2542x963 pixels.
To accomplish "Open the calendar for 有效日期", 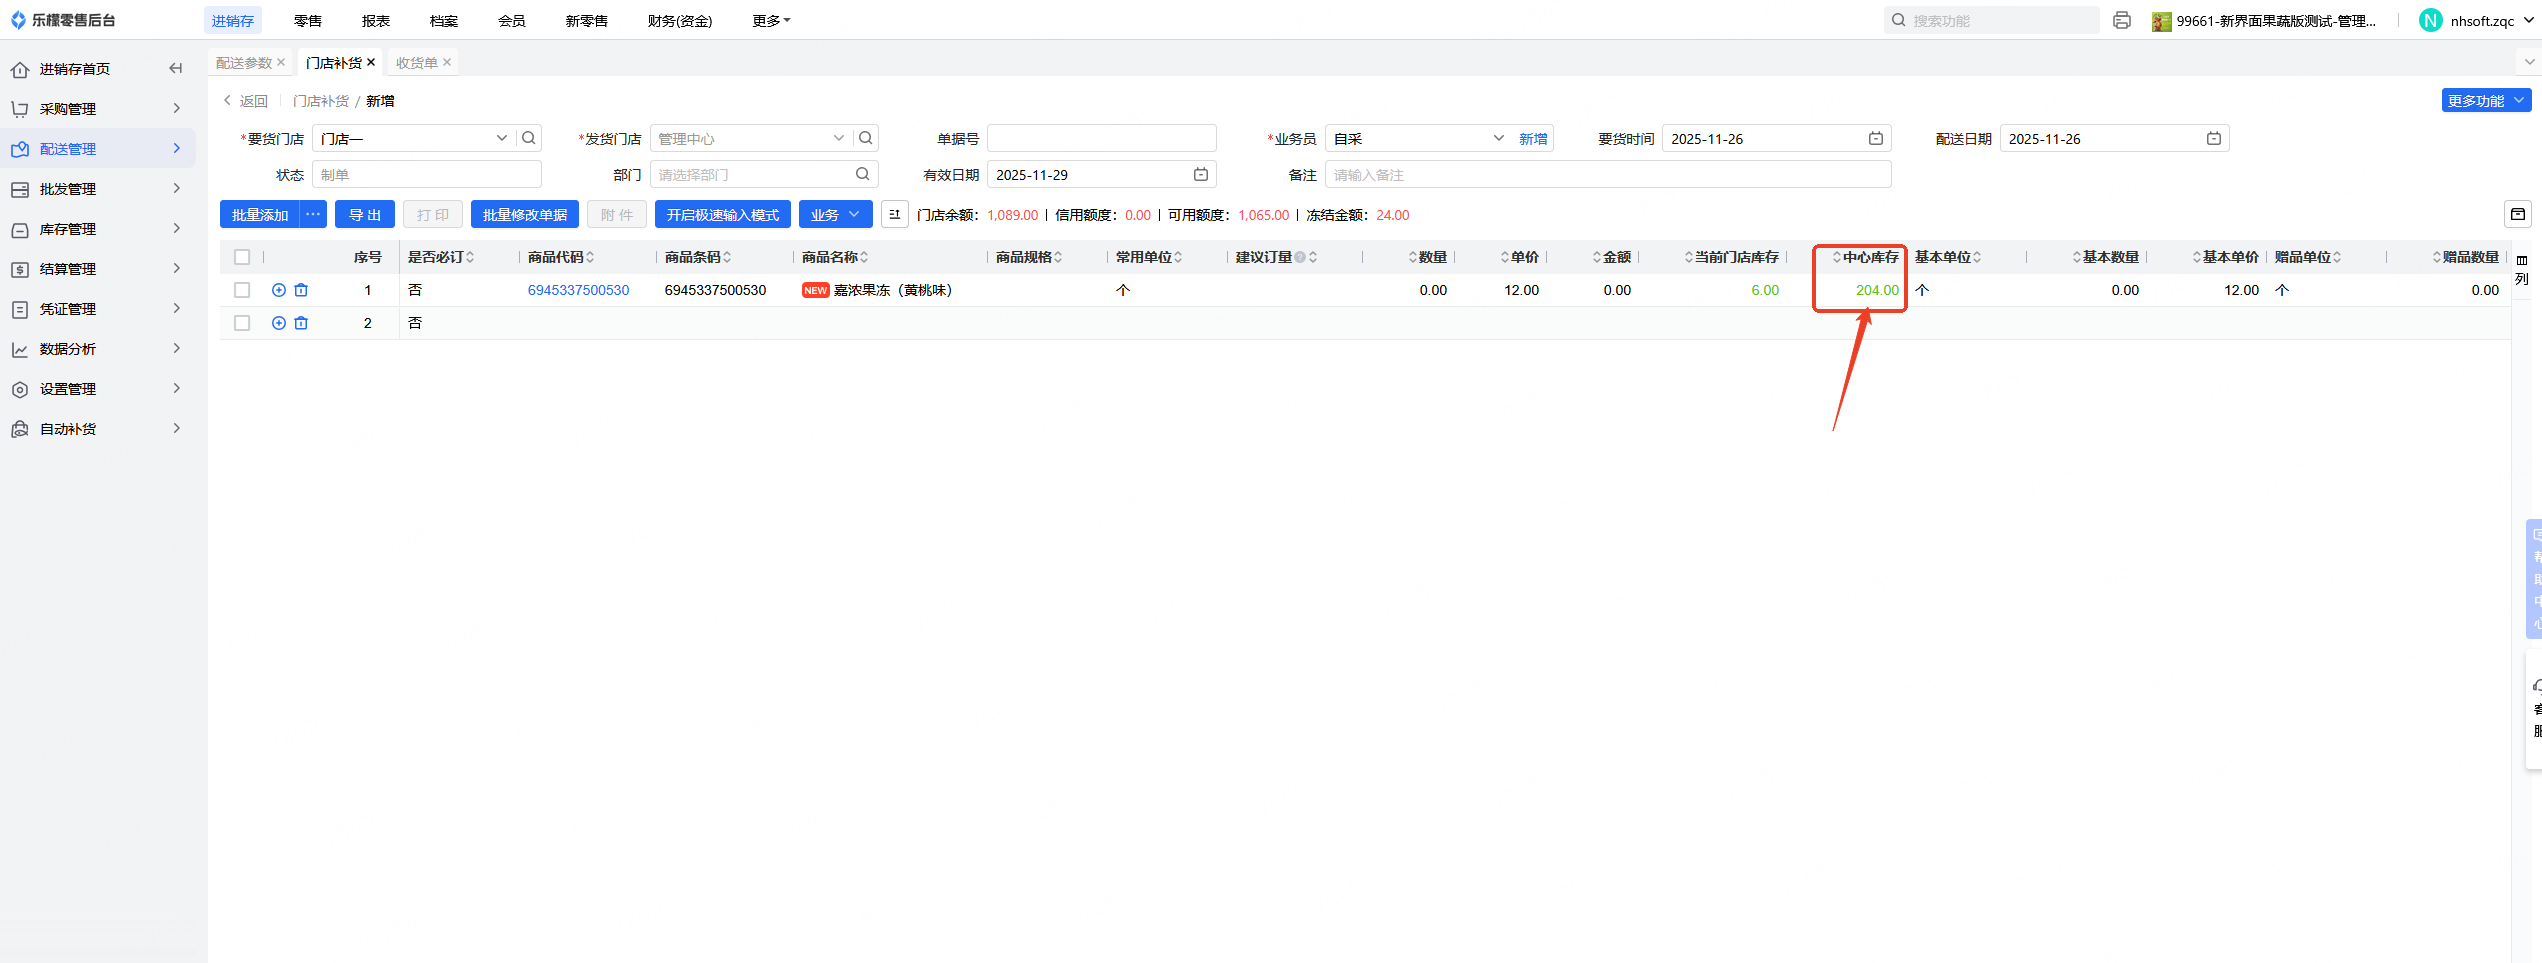I will tap(1201, 174).
